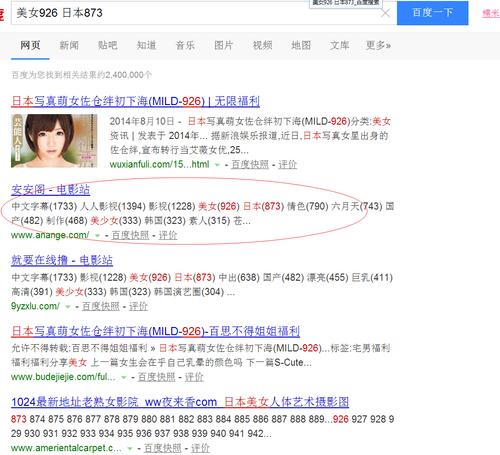
Task: Go to the 知道 tab
Action: 146,45
